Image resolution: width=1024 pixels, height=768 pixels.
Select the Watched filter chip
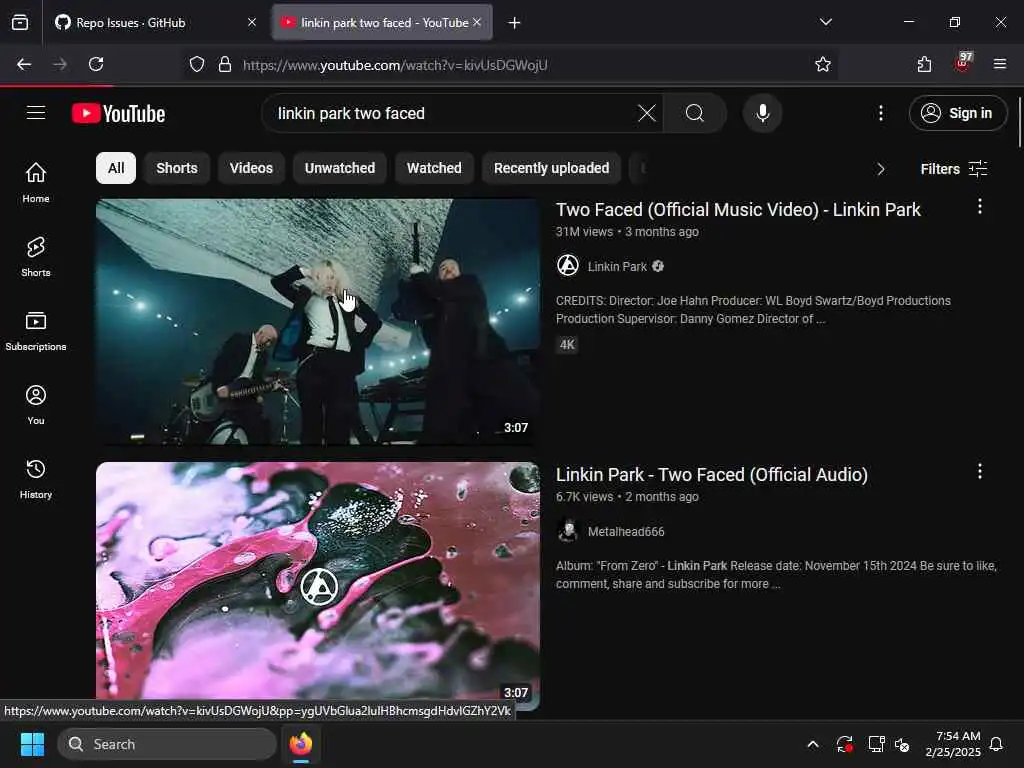click(x=434, y=168)
